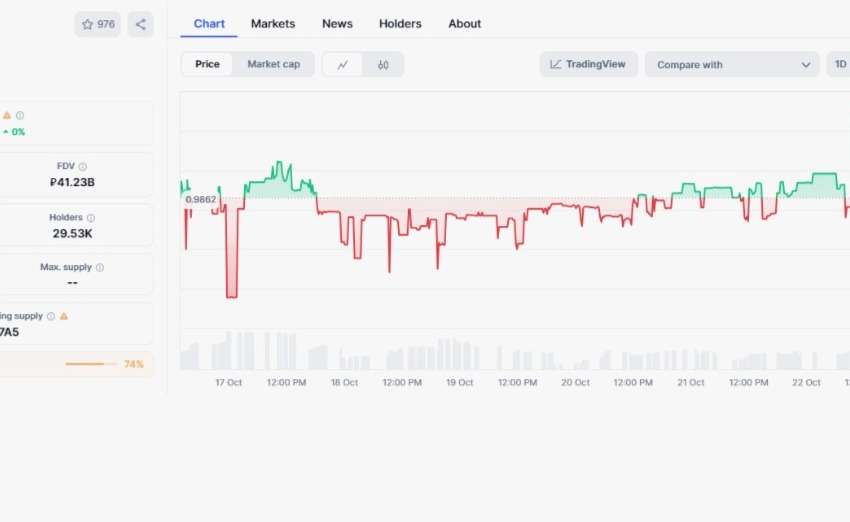
Task: Click the info icon next to Holders
Action: (x=91, y=218)
